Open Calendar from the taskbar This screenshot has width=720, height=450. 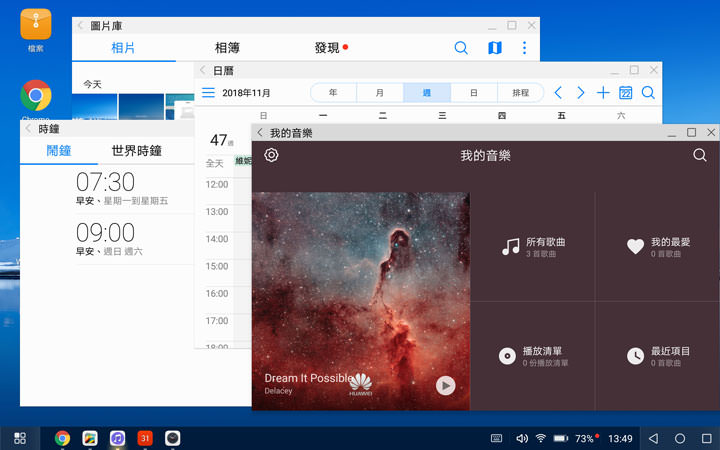point(145,438)
